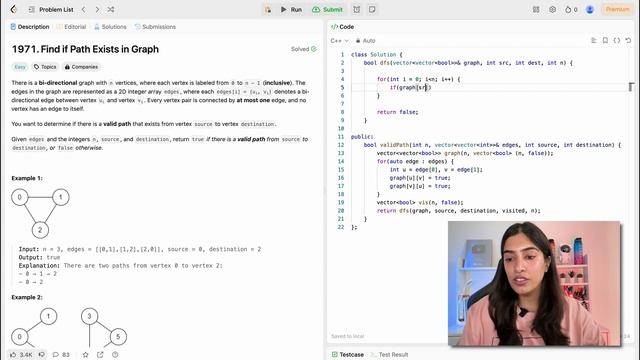Open the comments 83 icon
Image resolution: width=640 pixels, height=360 pixels.
(x=61, y=355)
